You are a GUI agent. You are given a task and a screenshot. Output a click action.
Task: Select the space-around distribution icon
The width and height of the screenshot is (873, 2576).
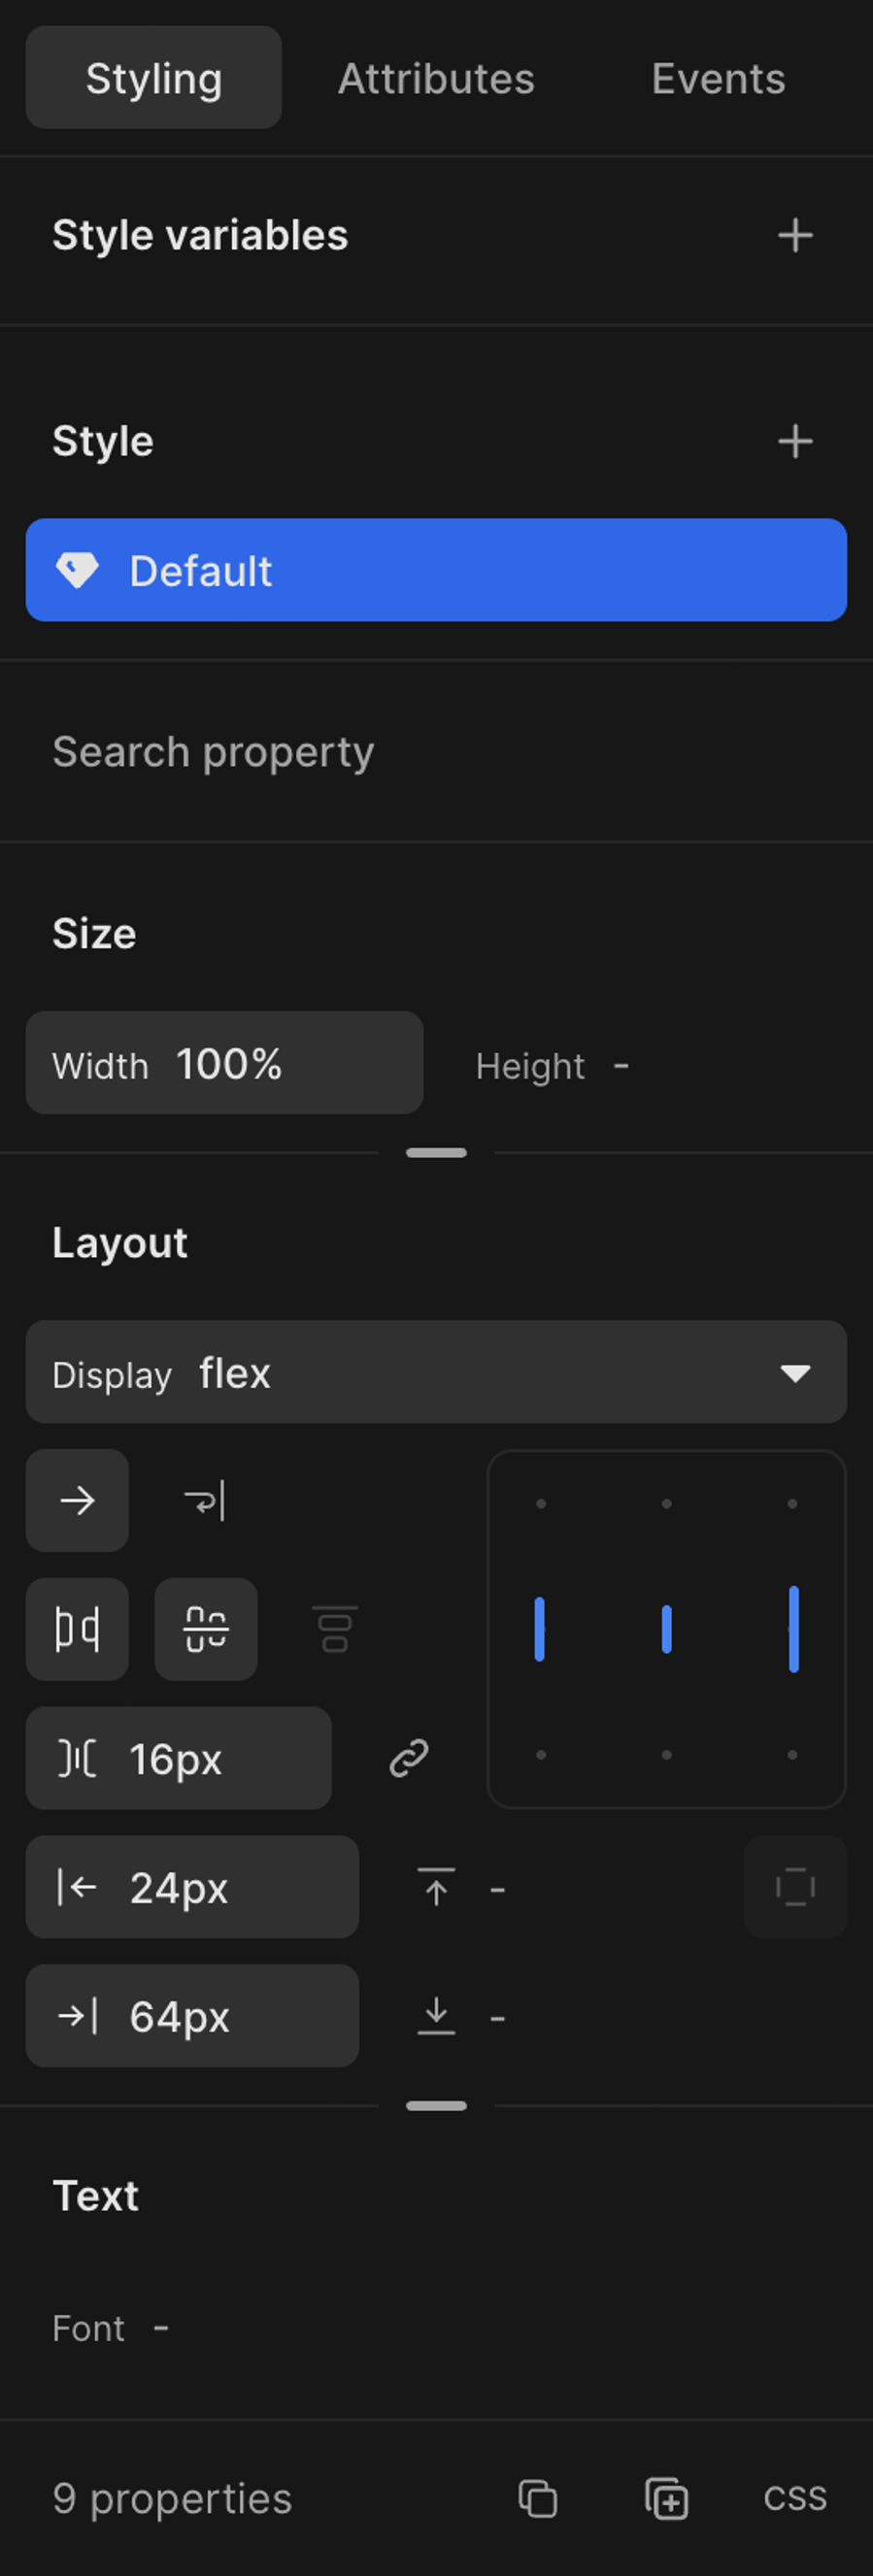(x=206, y=1629)
